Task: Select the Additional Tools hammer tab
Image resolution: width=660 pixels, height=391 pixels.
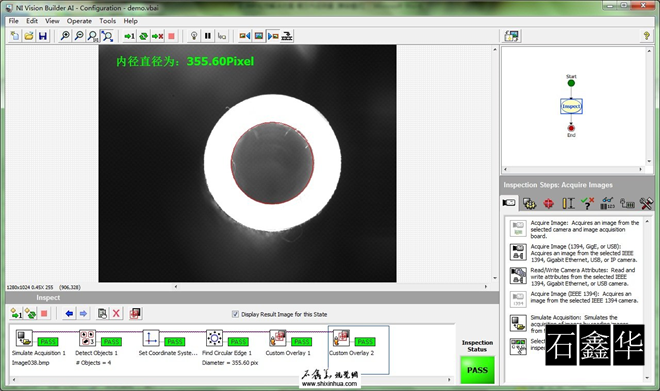Action: pyautogui.click(x=646, y=204)
